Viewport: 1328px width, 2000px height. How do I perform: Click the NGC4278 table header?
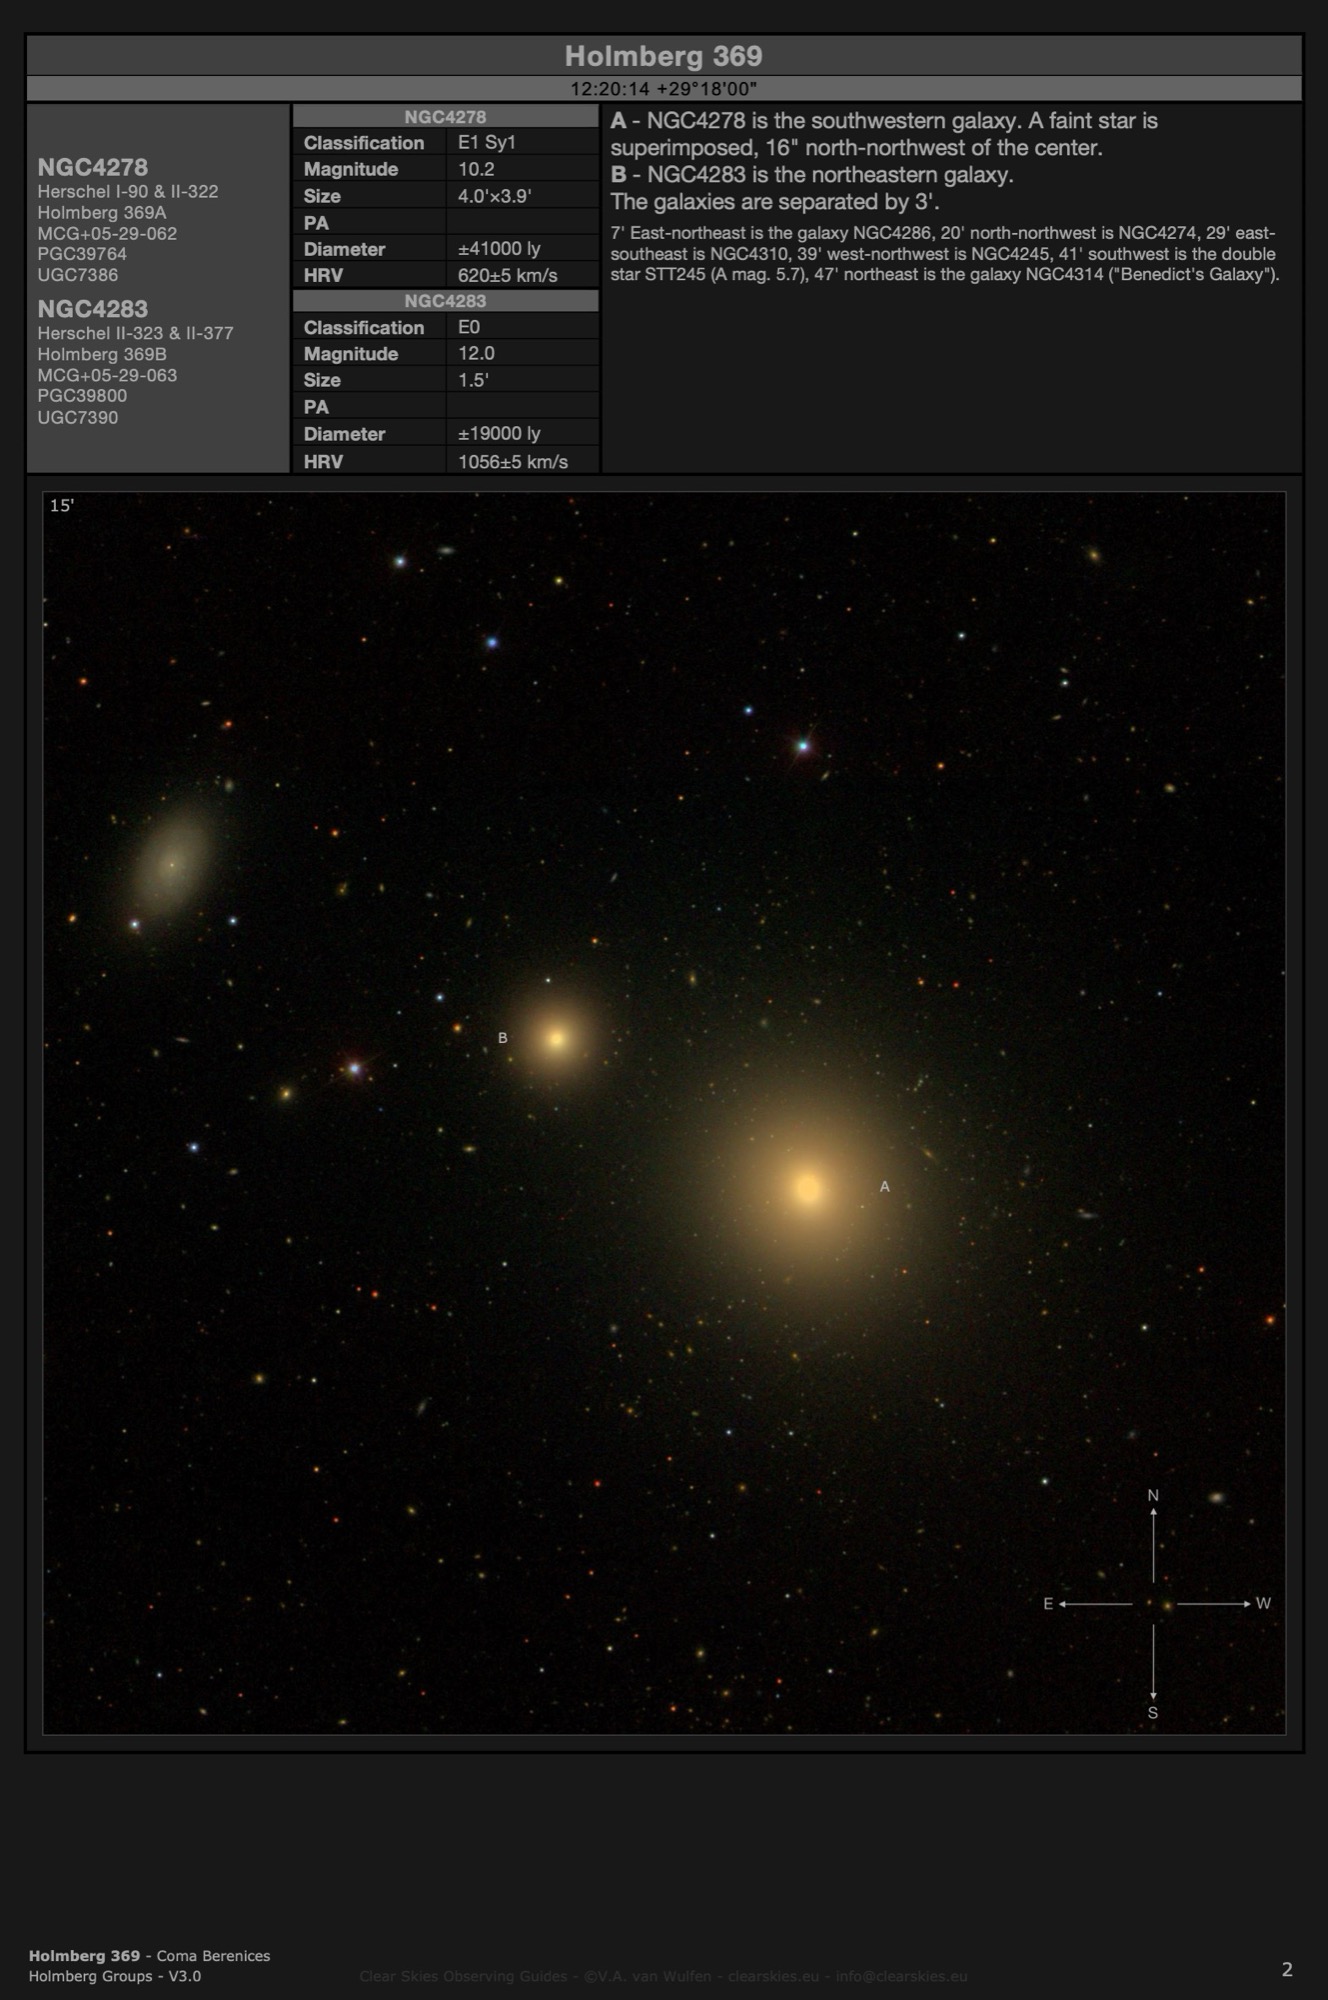coord(445,117)
